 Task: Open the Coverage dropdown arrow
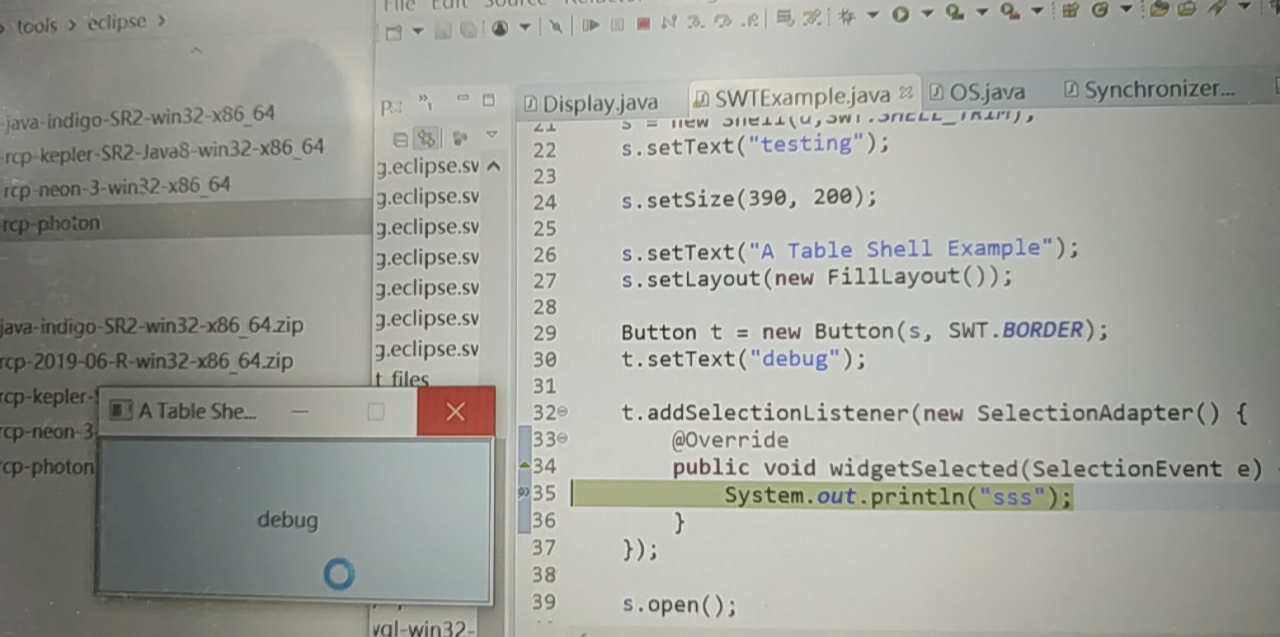pyautogui.click(x=982, y=12)
